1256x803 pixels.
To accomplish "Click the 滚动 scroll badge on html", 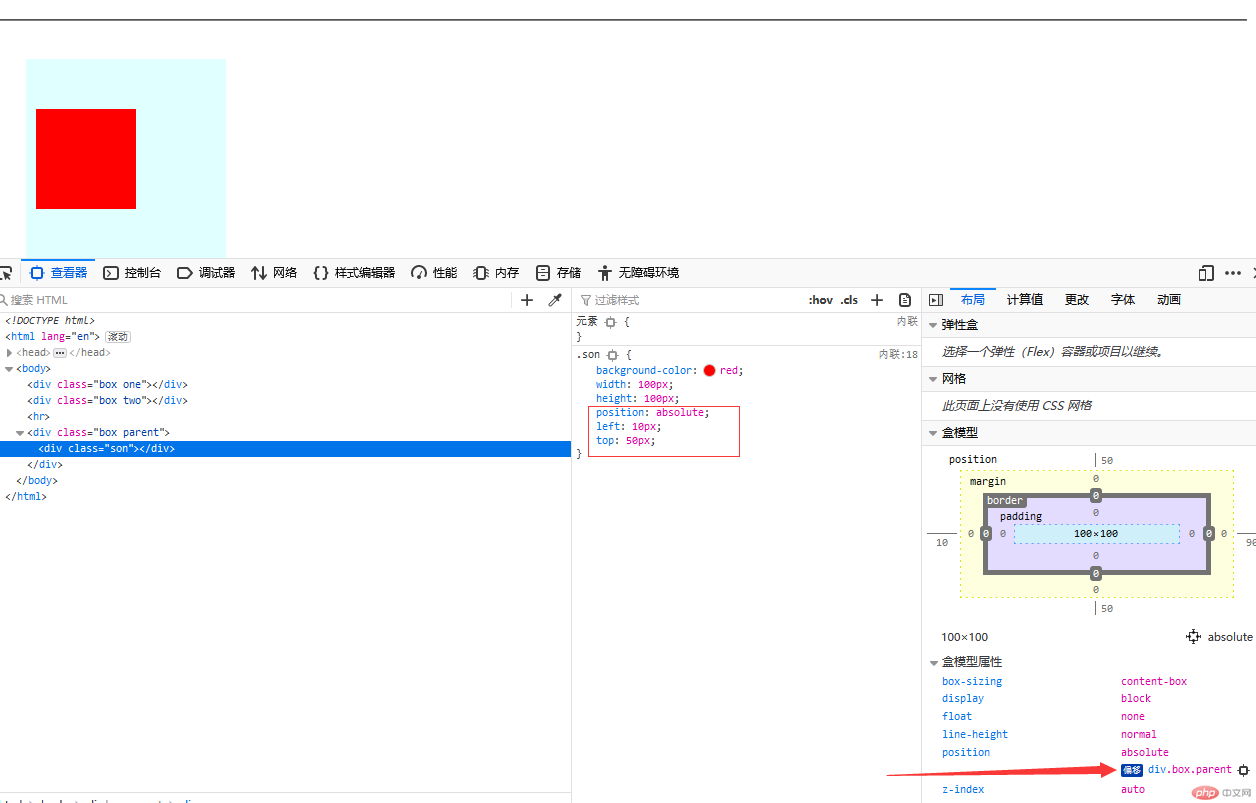I will [118, 337].
